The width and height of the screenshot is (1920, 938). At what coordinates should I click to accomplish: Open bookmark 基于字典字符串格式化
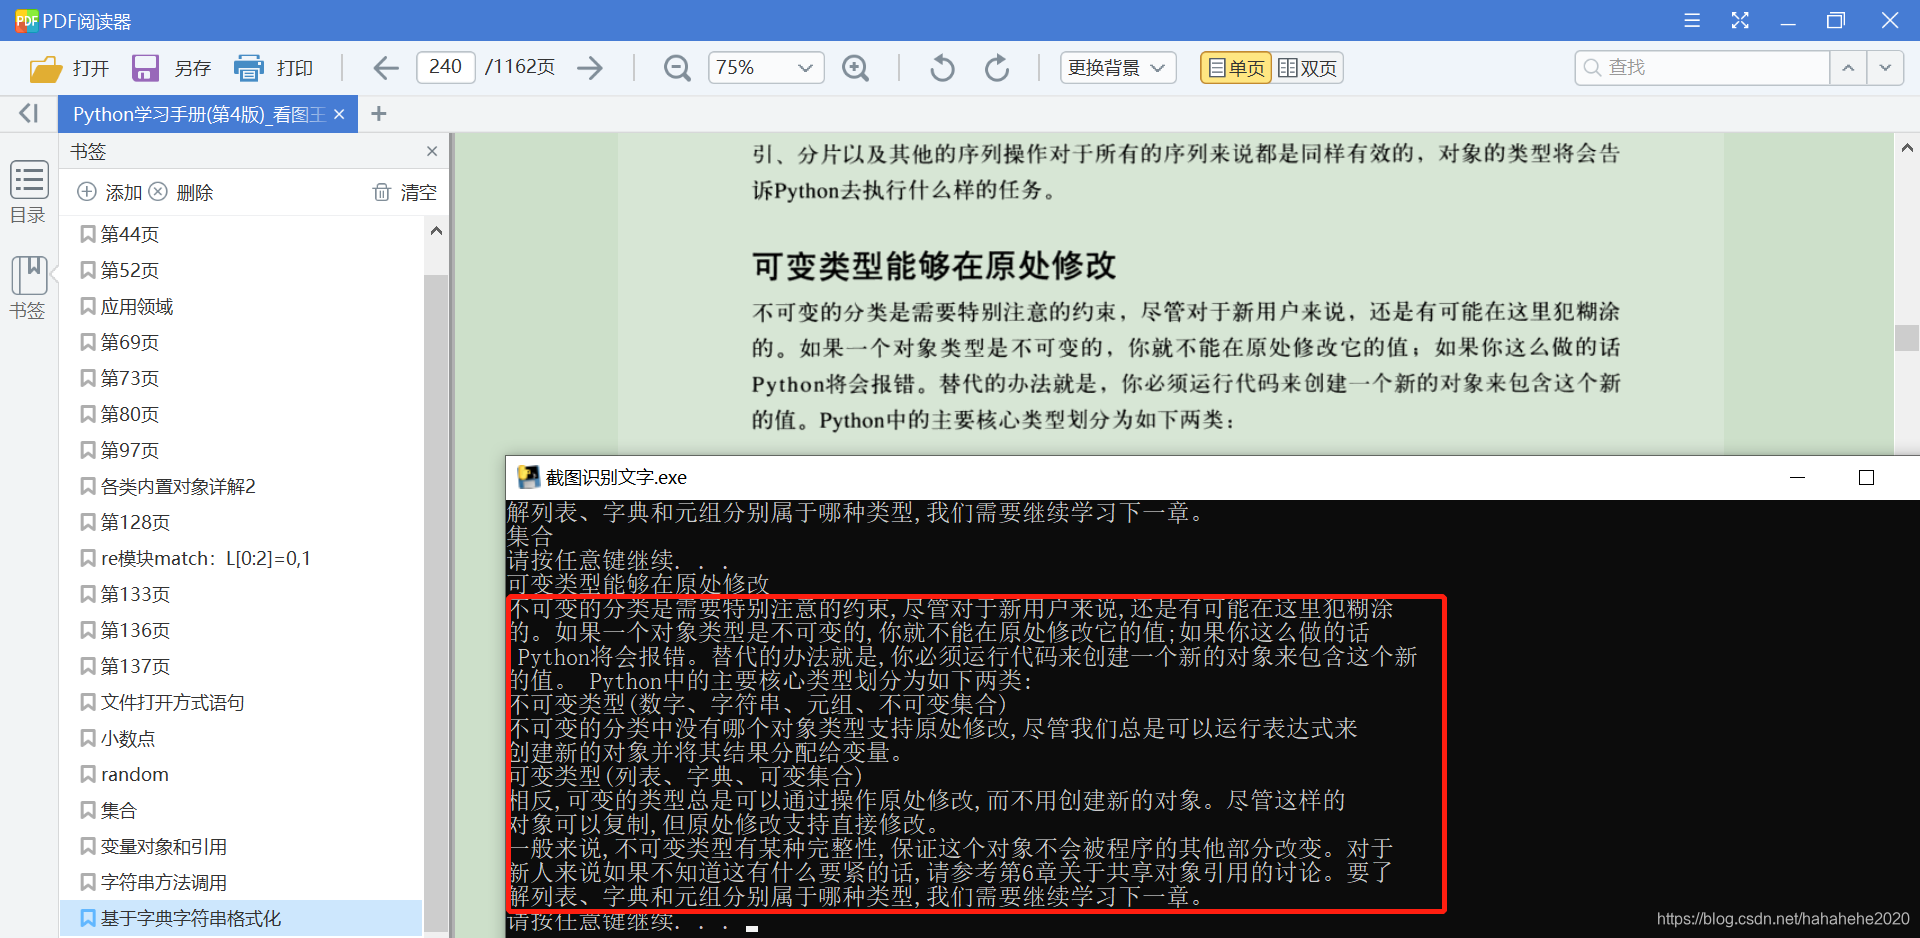(241, 918)
